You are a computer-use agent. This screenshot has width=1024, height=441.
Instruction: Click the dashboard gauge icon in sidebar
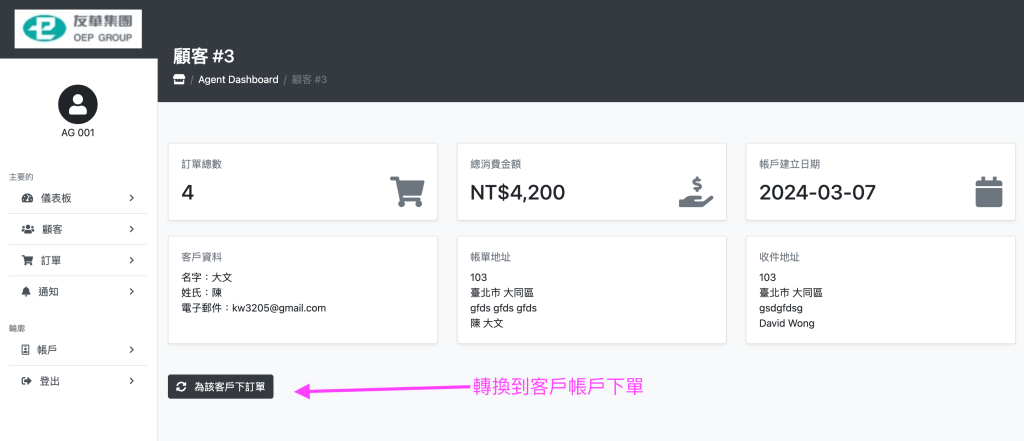pyautogui.click(x=27, y=199)
